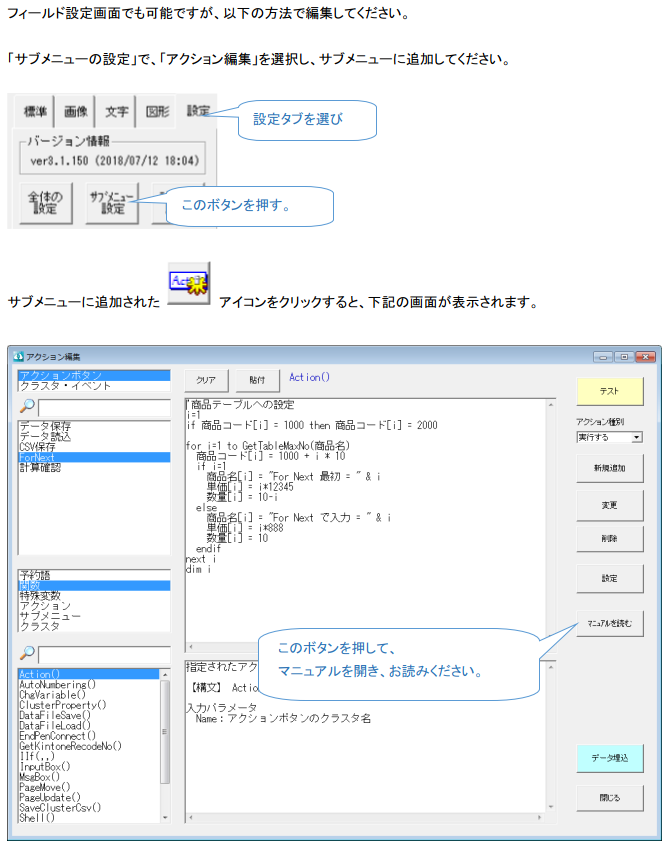Select AutoNumbering() in the function list
Image resolution: width=665 pixels, height=845 pixels.
point(89,684)
